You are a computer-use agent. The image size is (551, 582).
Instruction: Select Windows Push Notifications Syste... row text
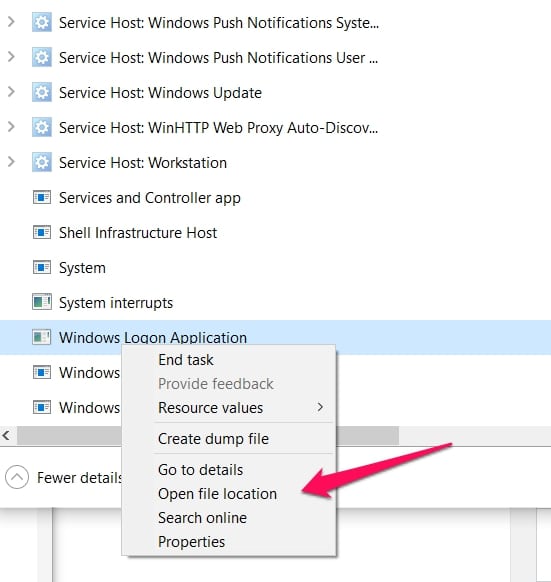coord(219,23)
